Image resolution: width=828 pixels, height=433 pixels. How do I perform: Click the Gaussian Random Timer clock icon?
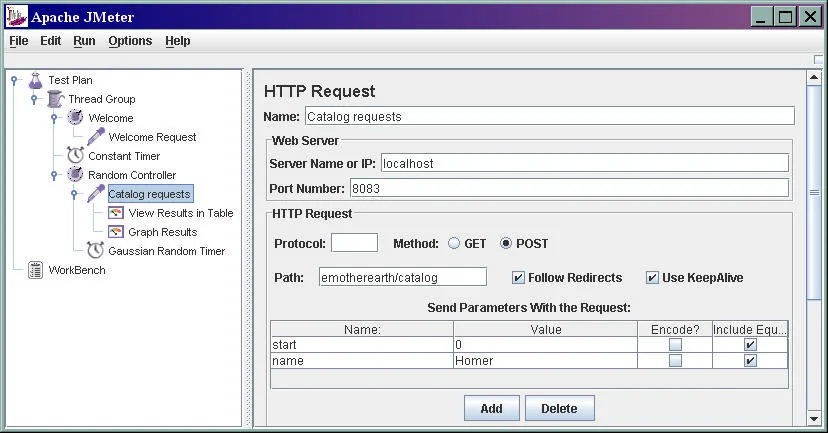(96, 250)
